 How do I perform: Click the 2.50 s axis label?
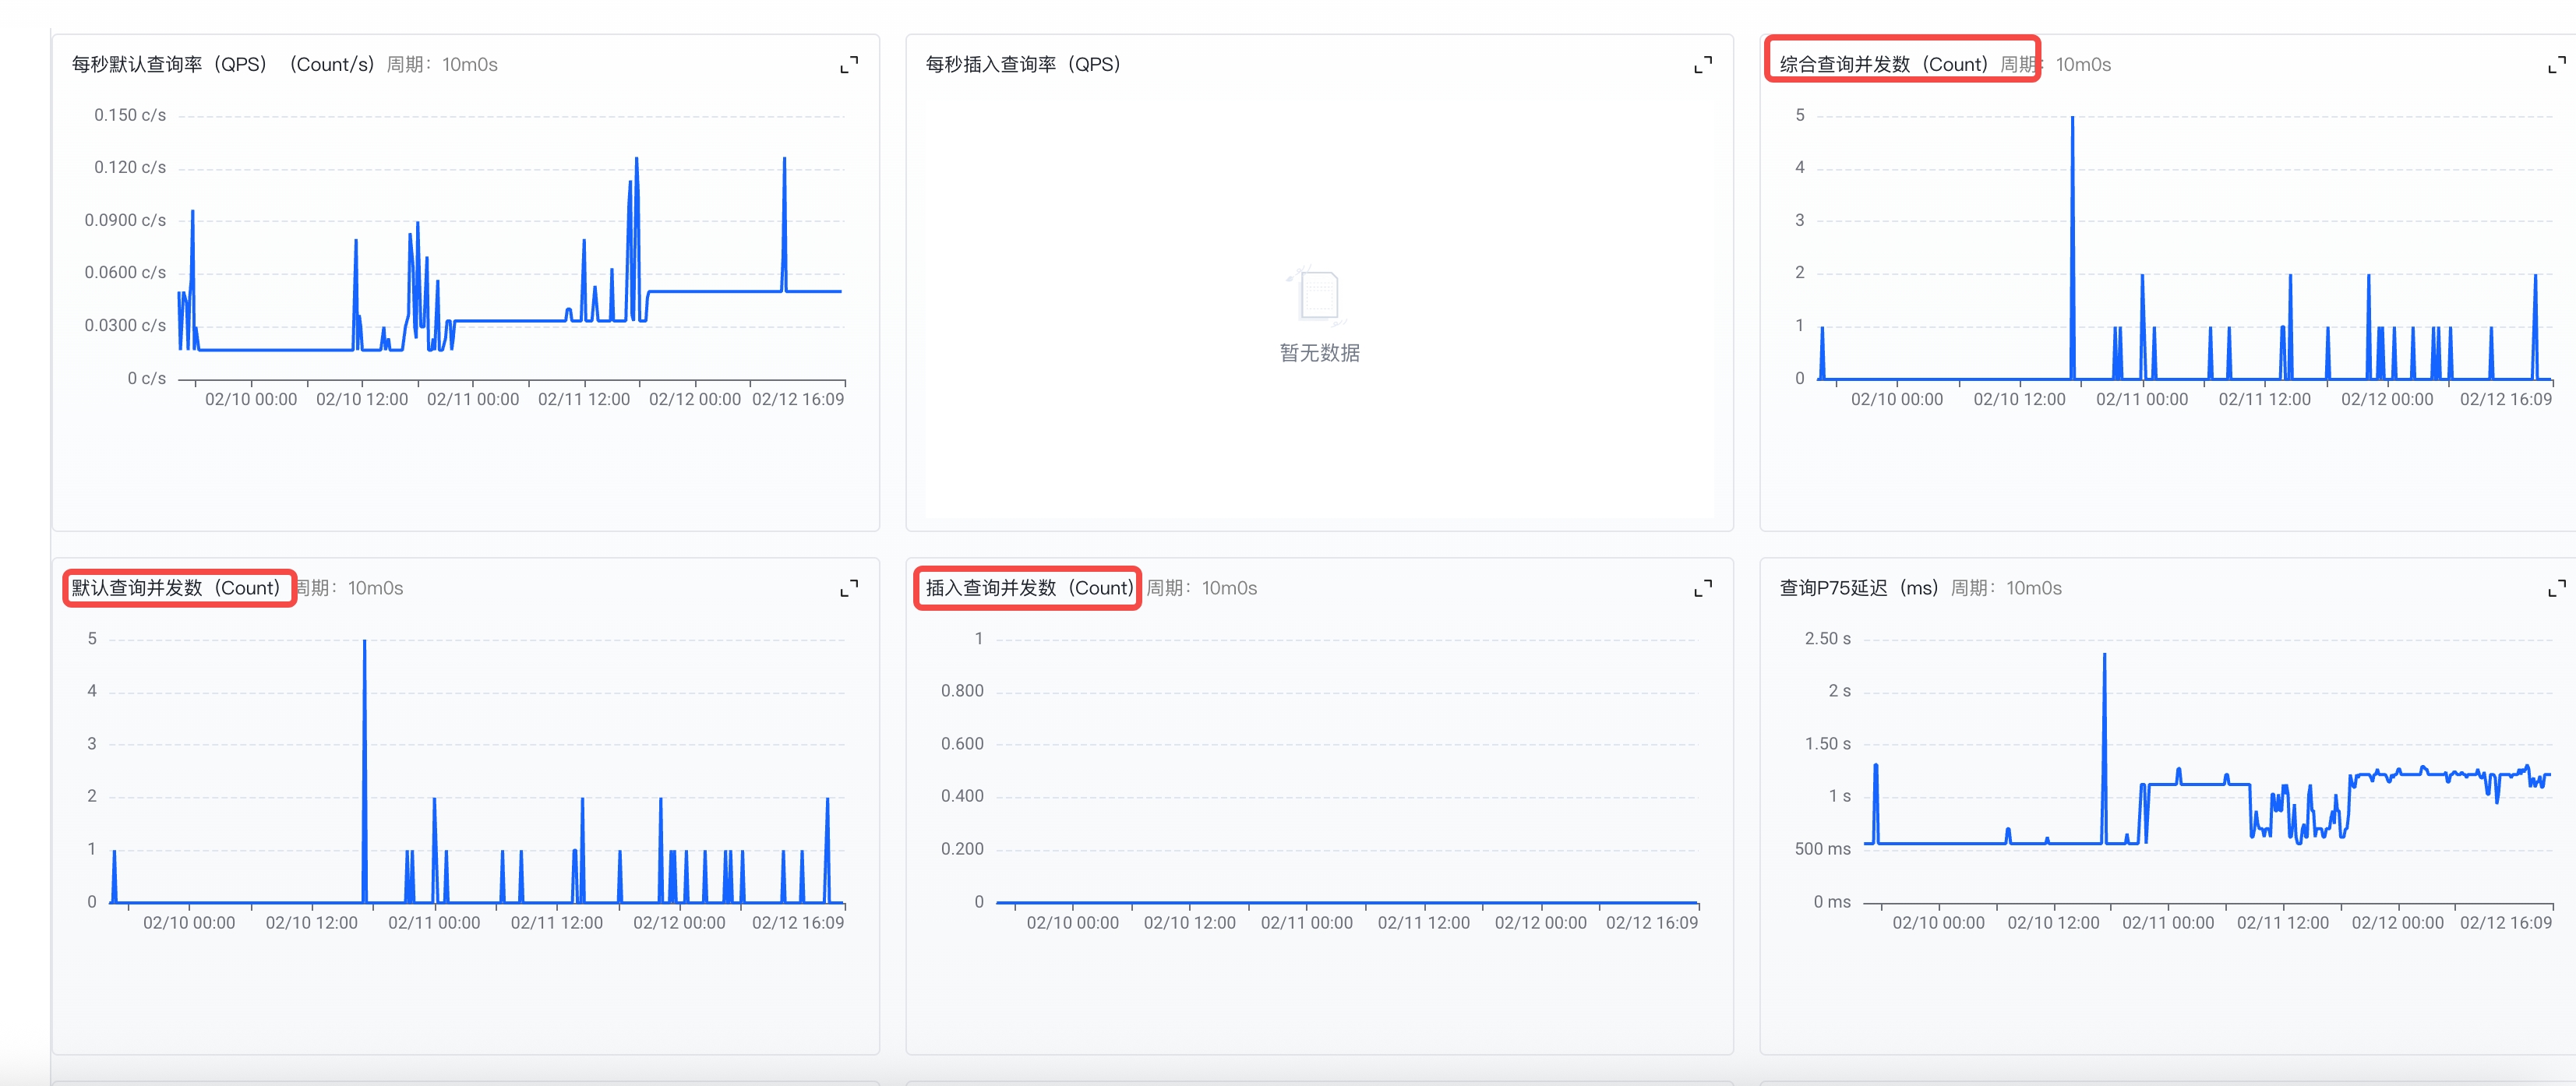1827,639
